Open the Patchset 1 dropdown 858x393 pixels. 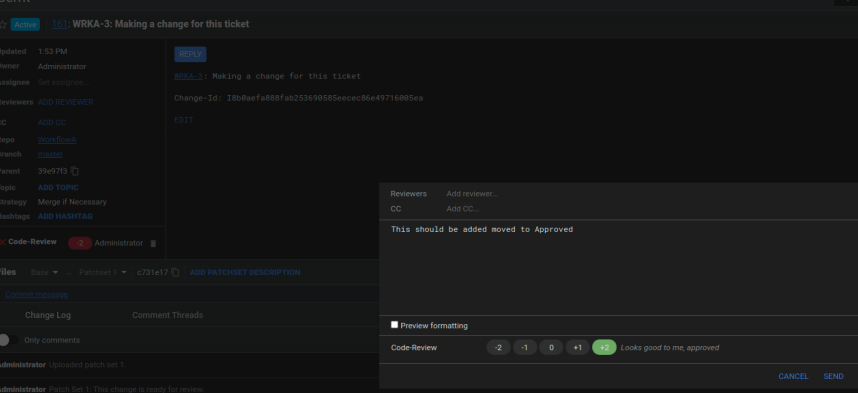[x=103, y=272]
